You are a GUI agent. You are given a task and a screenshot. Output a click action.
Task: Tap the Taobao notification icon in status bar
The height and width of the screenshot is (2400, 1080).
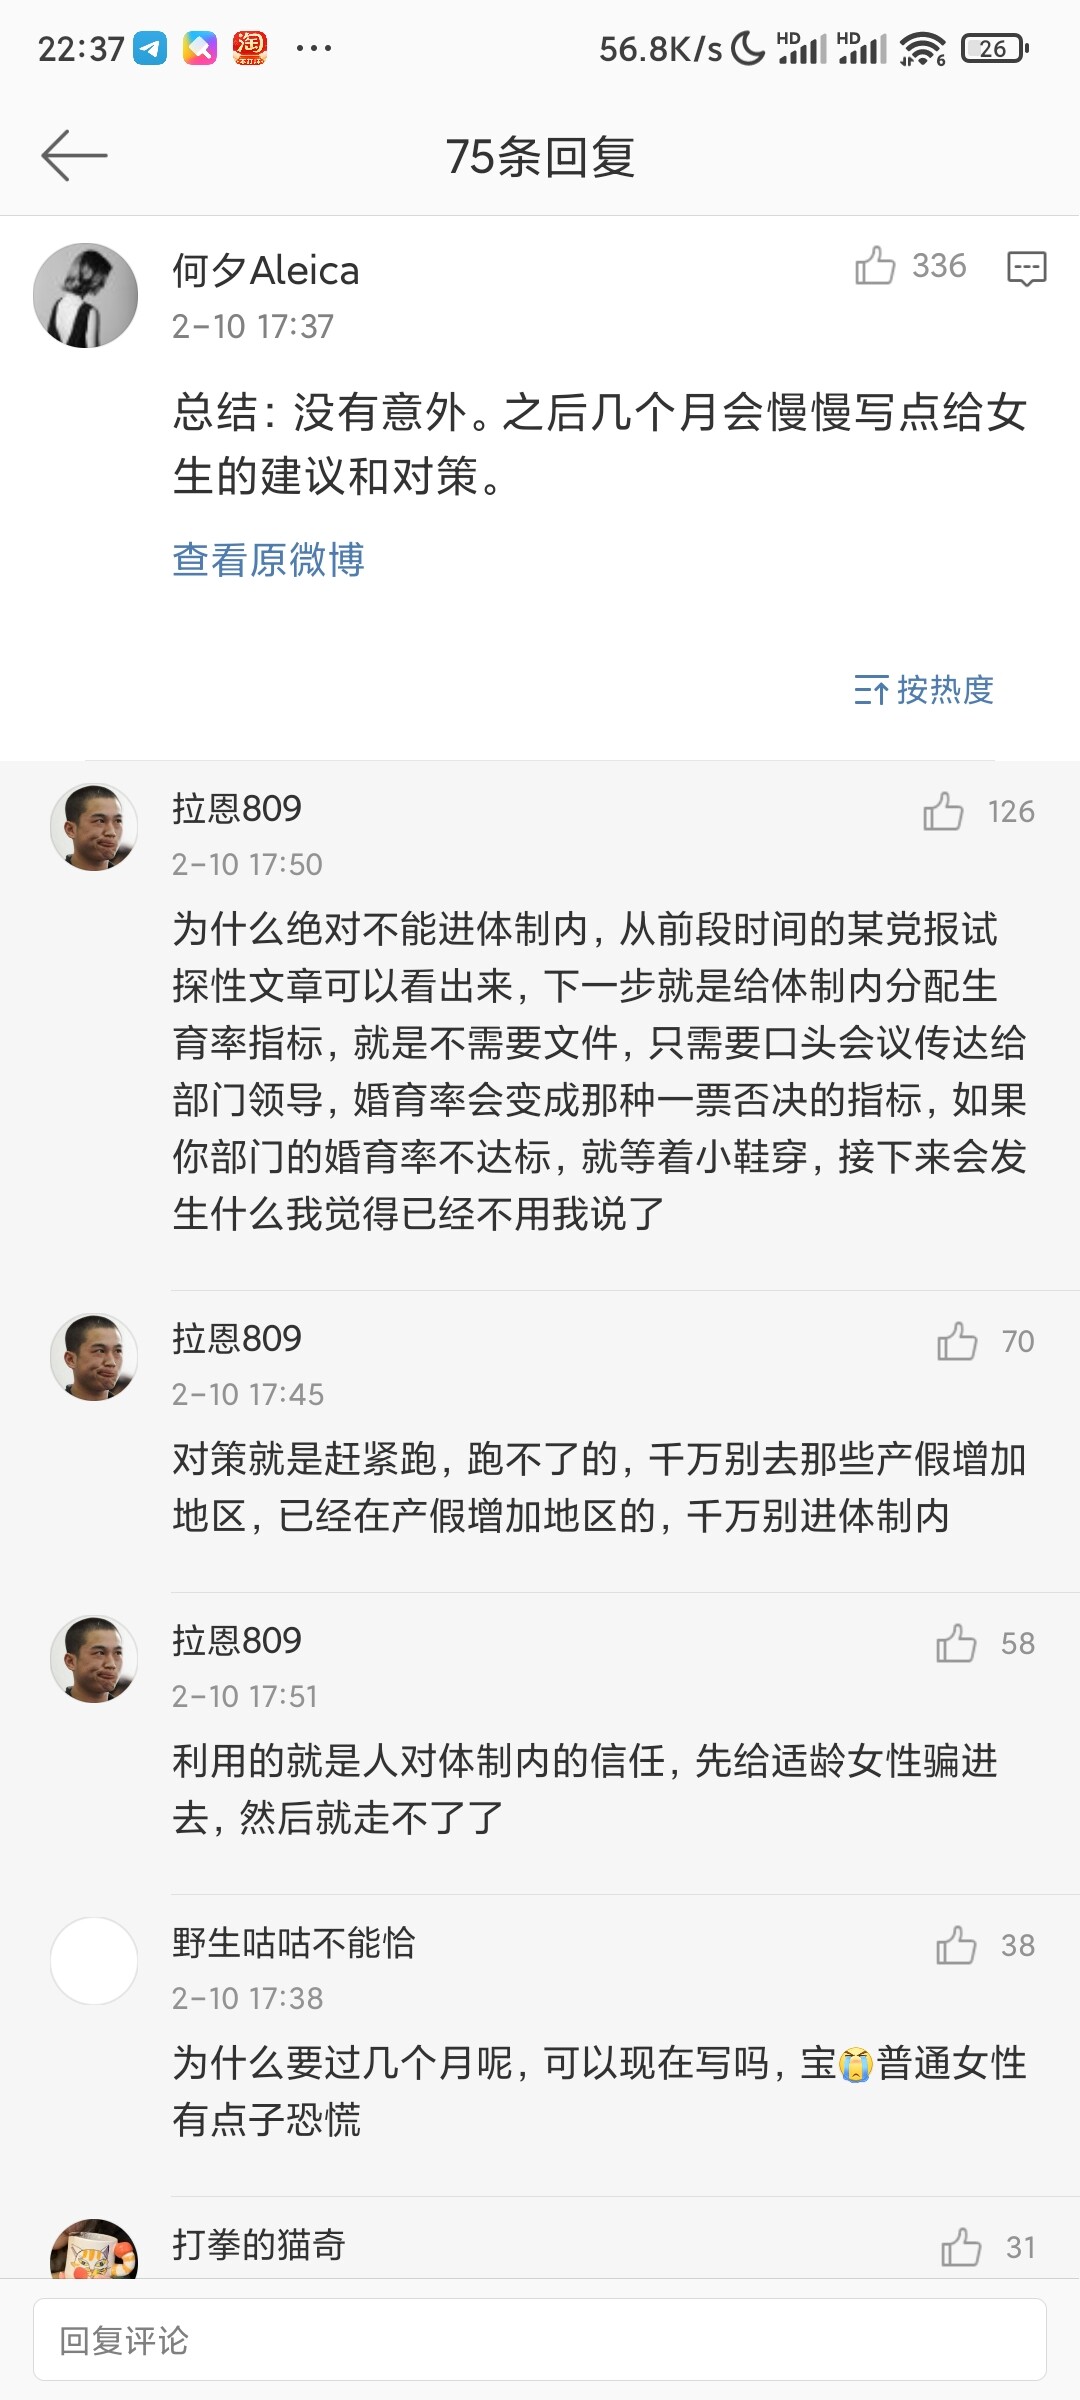250,48
